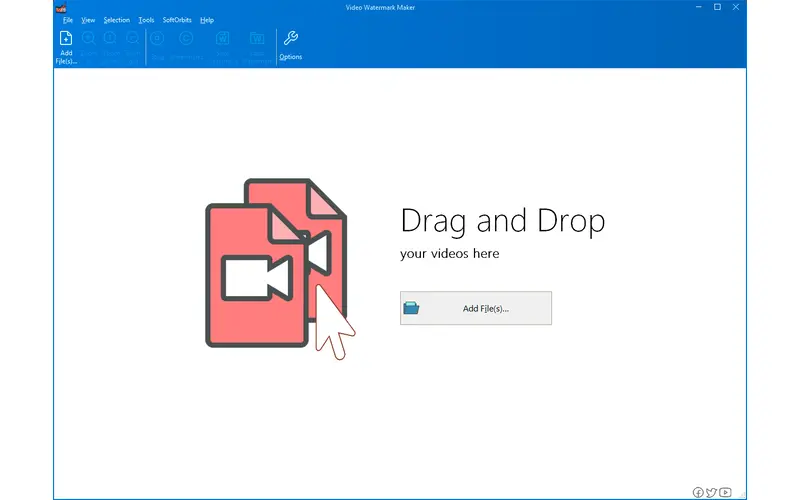Click the Add File(s) toolbar icon
800x500 pixels.
click(66, 47)
